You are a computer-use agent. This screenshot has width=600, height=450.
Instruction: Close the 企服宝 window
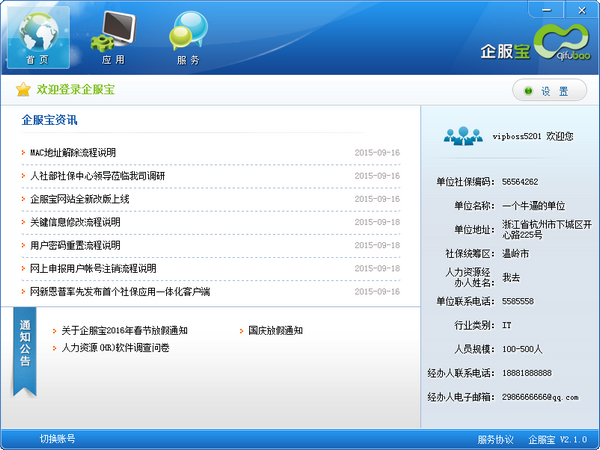point(582,10)
